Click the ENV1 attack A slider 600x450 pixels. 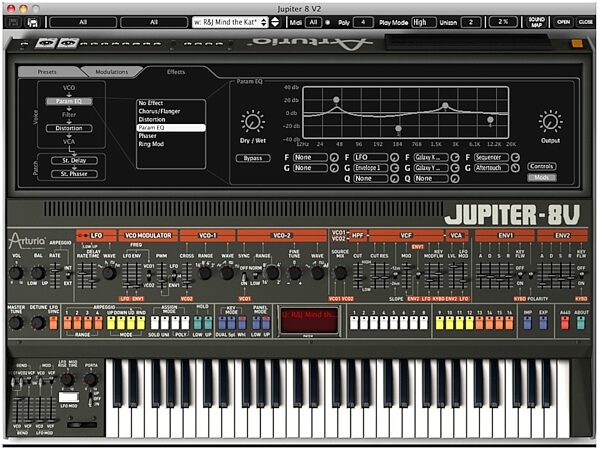(x=480, y=275)
